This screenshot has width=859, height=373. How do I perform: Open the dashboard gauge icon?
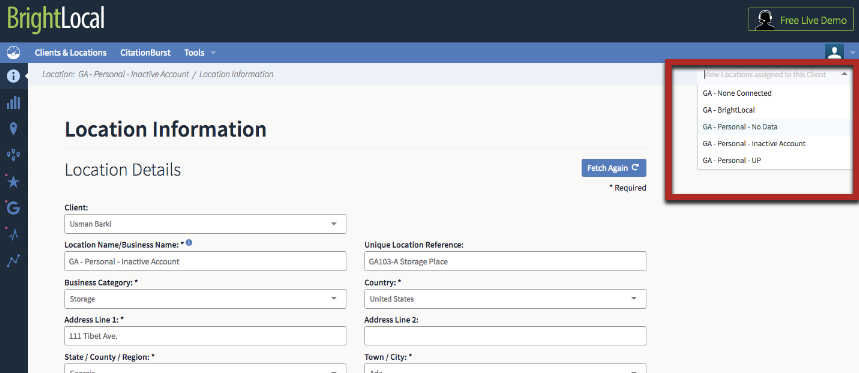click(x=13, y=53)
